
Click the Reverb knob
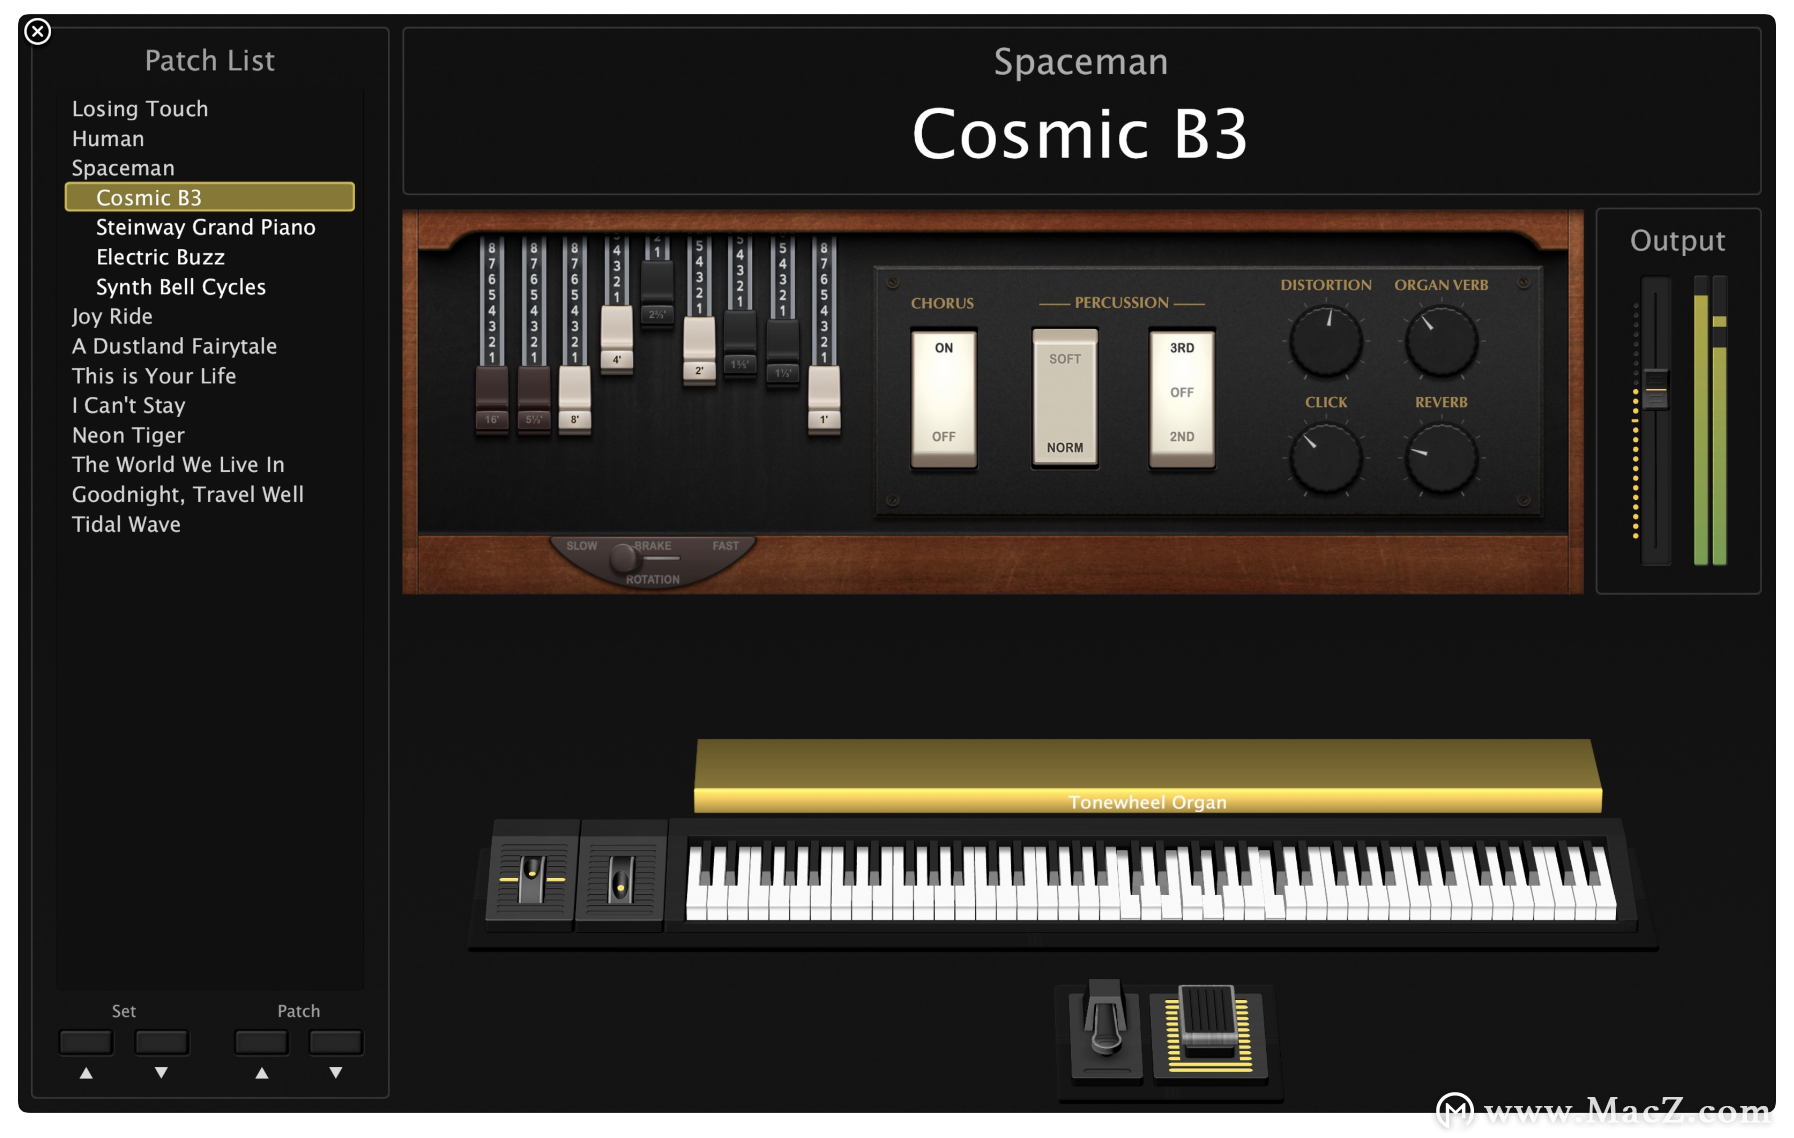pyautogui.click(x=1441, y=458)
